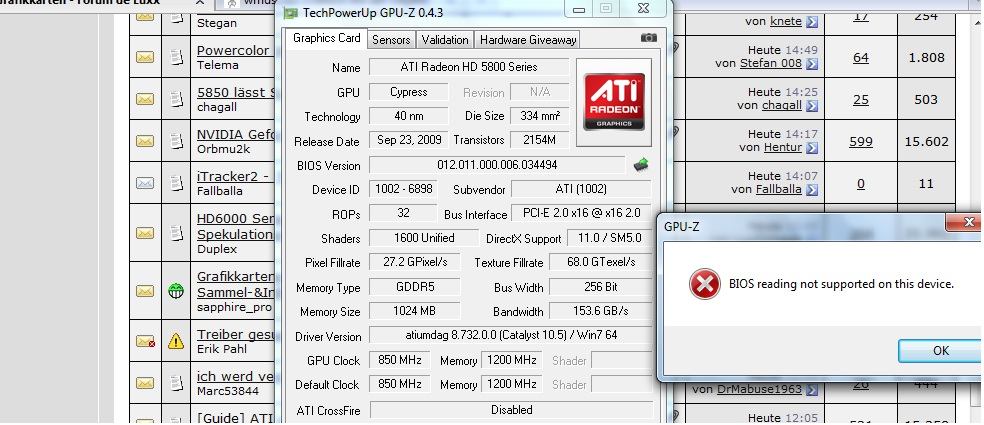Screen dimensions: 984x425
Task: Open the ich werd ve thread link
Action: pos(235,377)
